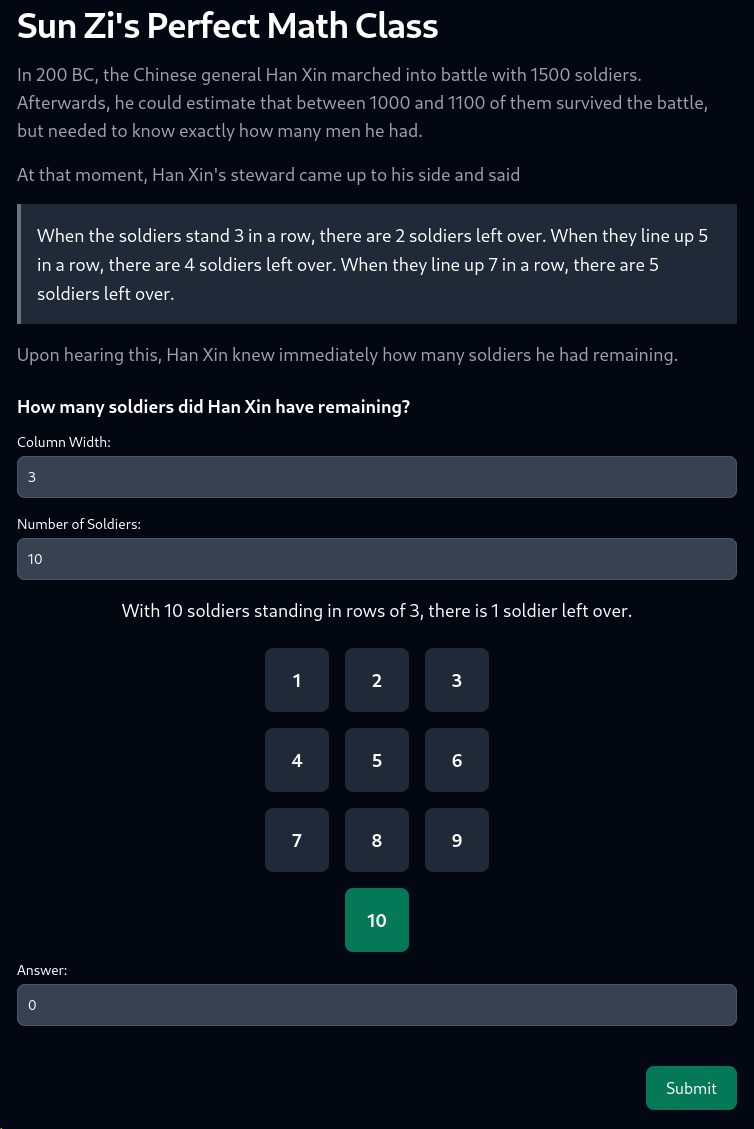Select the highlighted green soldier tile 10

click(x=377, y=920)
